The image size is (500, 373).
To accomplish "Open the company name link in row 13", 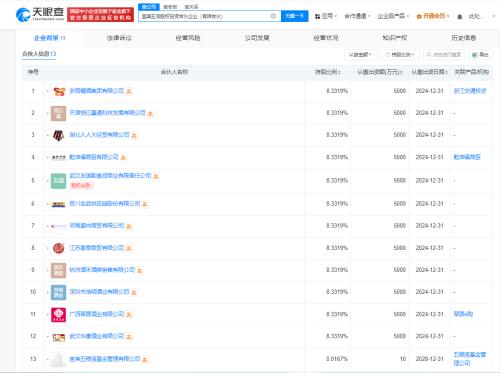I will tap(105, 359).
